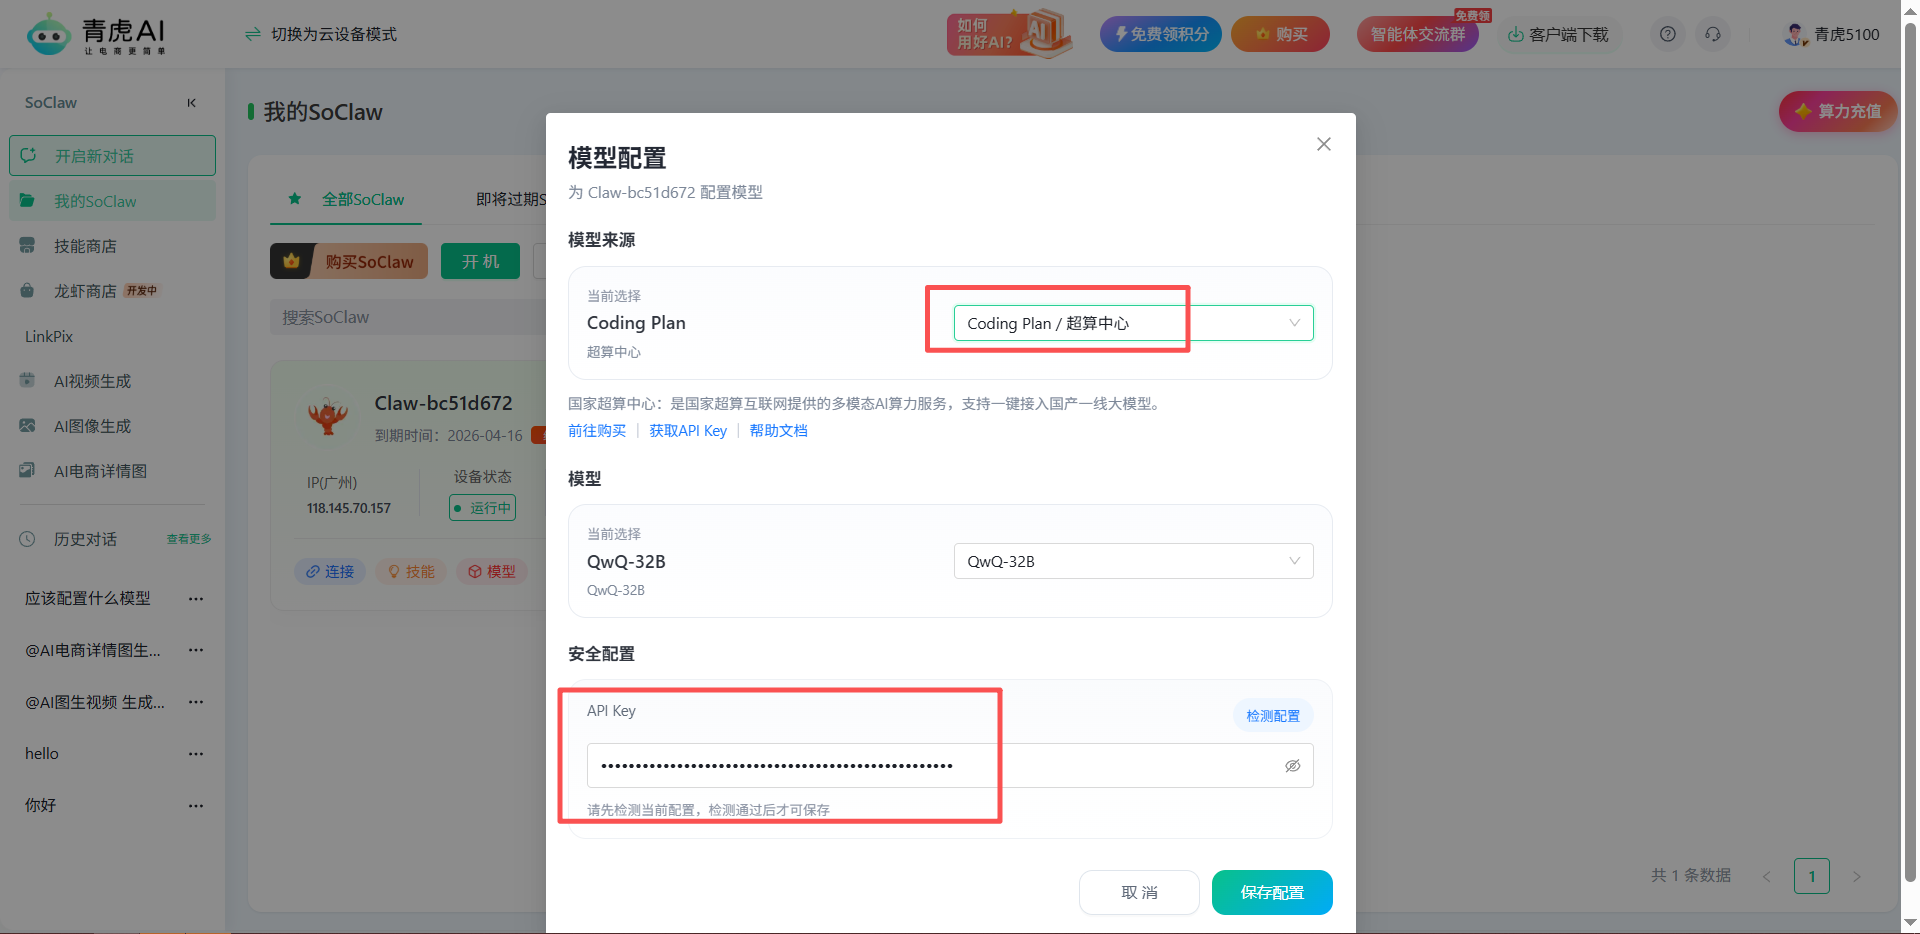1920x934 pixels.
Task: Open 应该配置什么模型 history chat
Action: click(88, 599)
